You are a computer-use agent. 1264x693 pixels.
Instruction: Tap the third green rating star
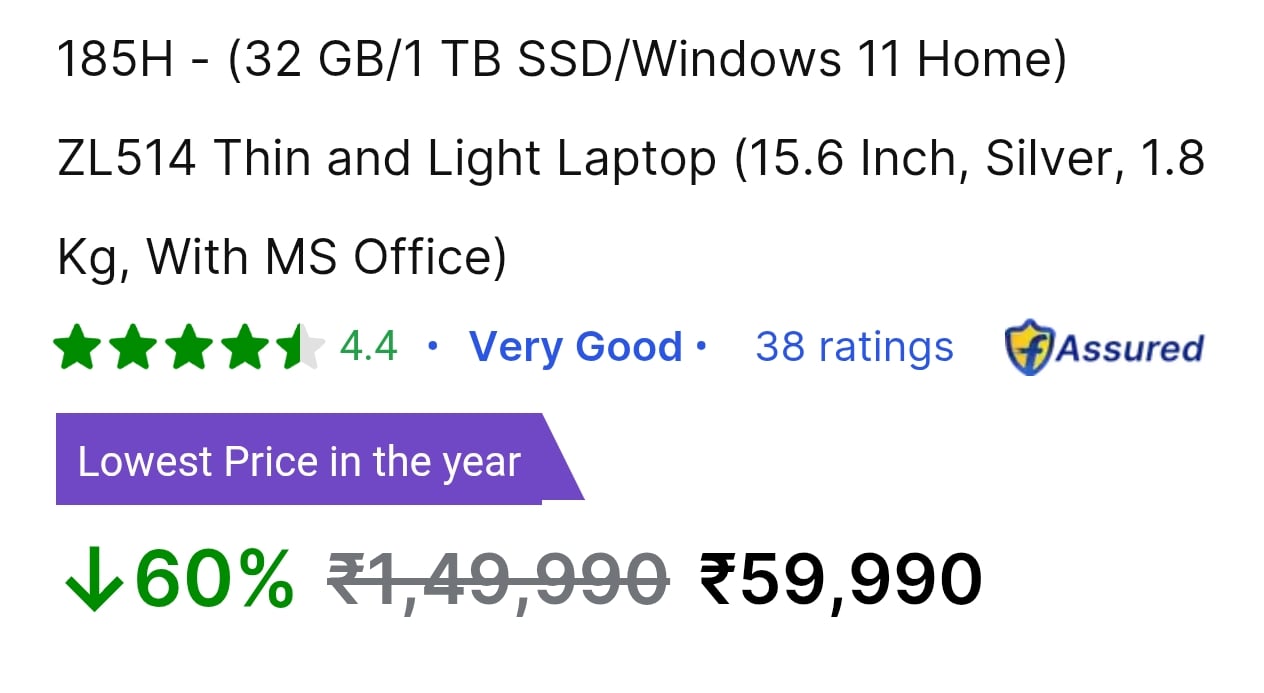point(189,348)
